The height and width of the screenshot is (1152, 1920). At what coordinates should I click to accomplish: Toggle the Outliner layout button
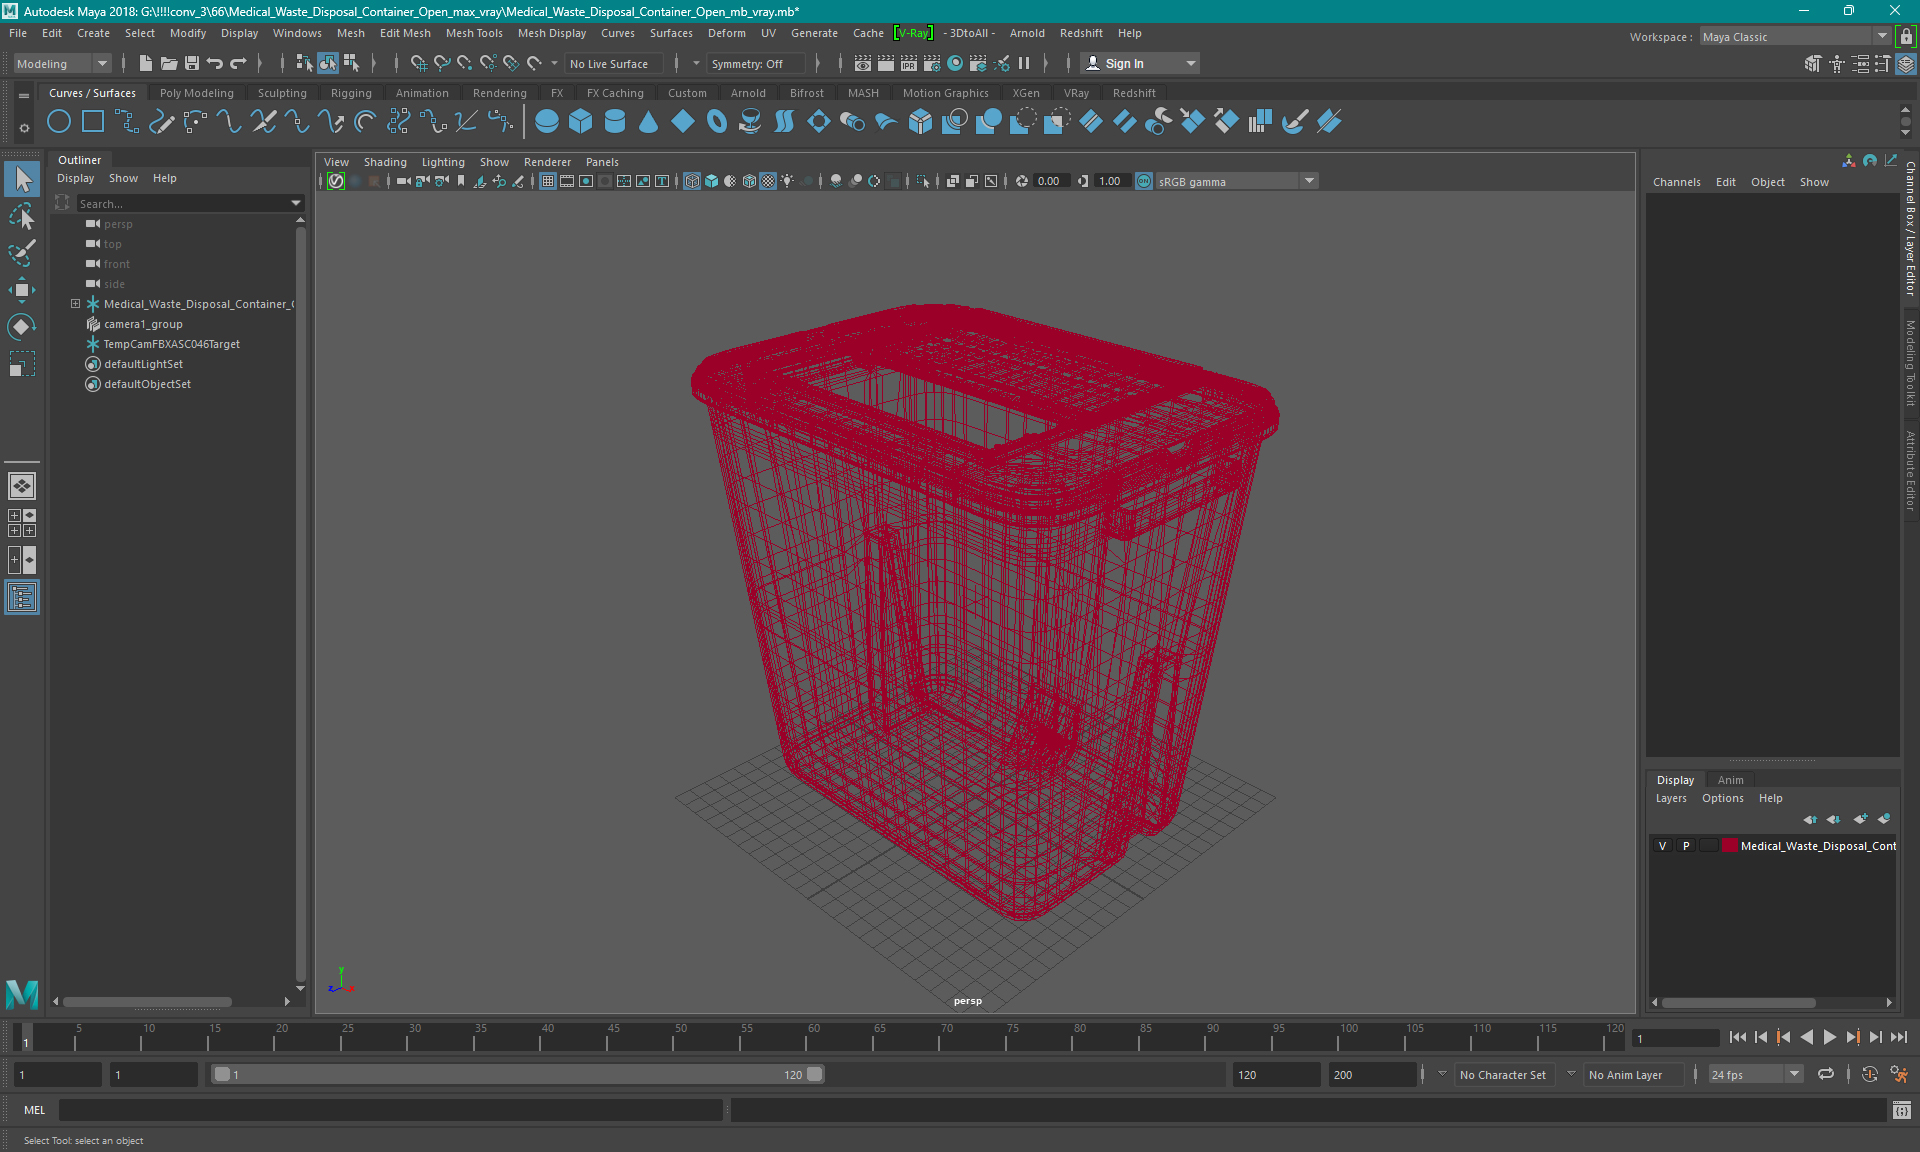coord(22,598)
